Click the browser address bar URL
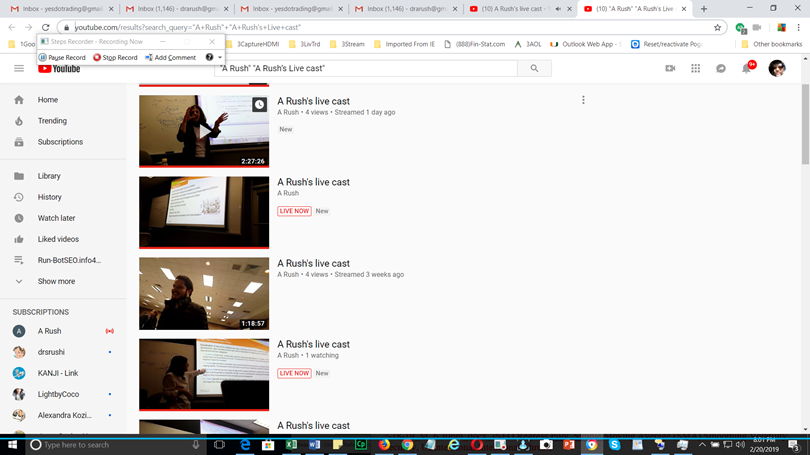The image size is (810, 455). [188, 27]
